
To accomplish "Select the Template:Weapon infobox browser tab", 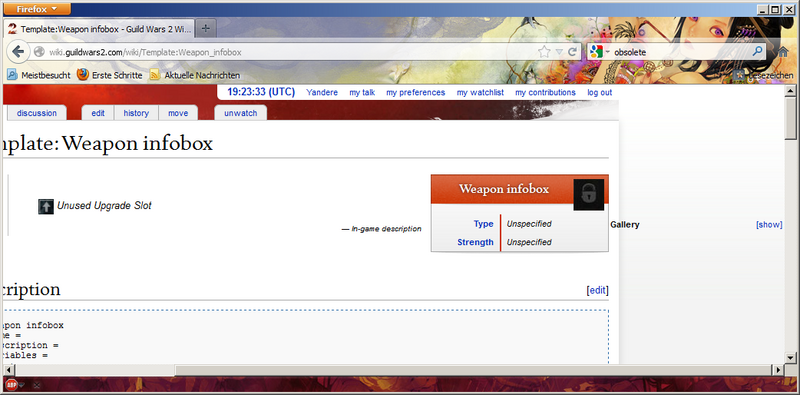I will [99, 29].
